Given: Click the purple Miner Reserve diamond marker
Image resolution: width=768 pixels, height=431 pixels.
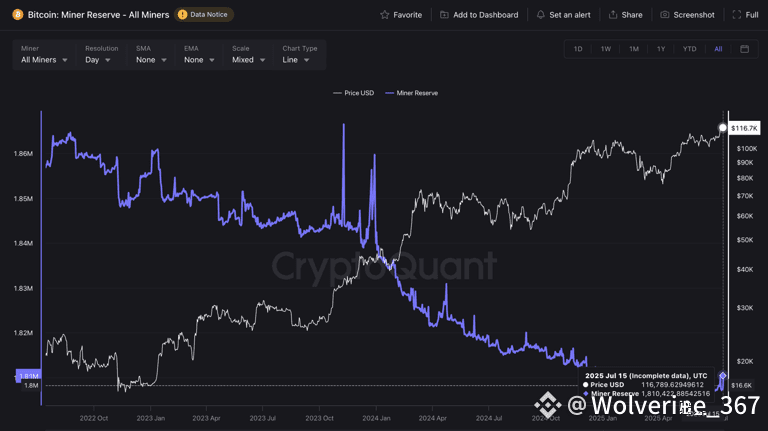Looking at the screenshot, I should (x=722, y=376).
